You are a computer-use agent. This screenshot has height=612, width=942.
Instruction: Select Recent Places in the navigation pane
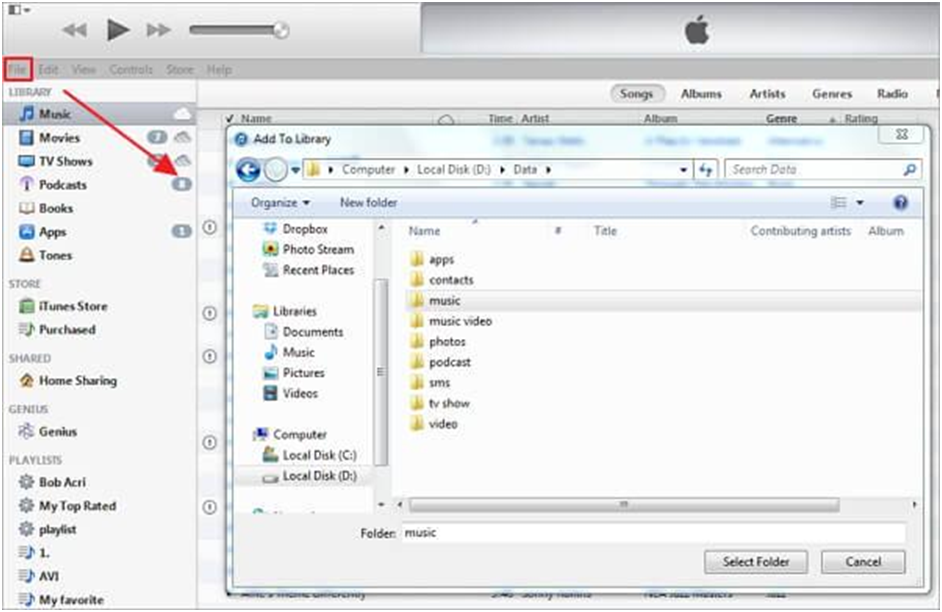point(309,270)
